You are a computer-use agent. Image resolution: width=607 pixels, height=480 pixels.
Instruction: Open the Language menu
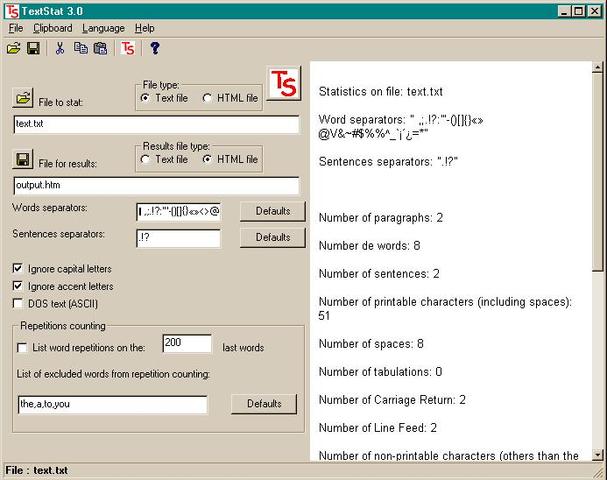click(x=103, y=28)
